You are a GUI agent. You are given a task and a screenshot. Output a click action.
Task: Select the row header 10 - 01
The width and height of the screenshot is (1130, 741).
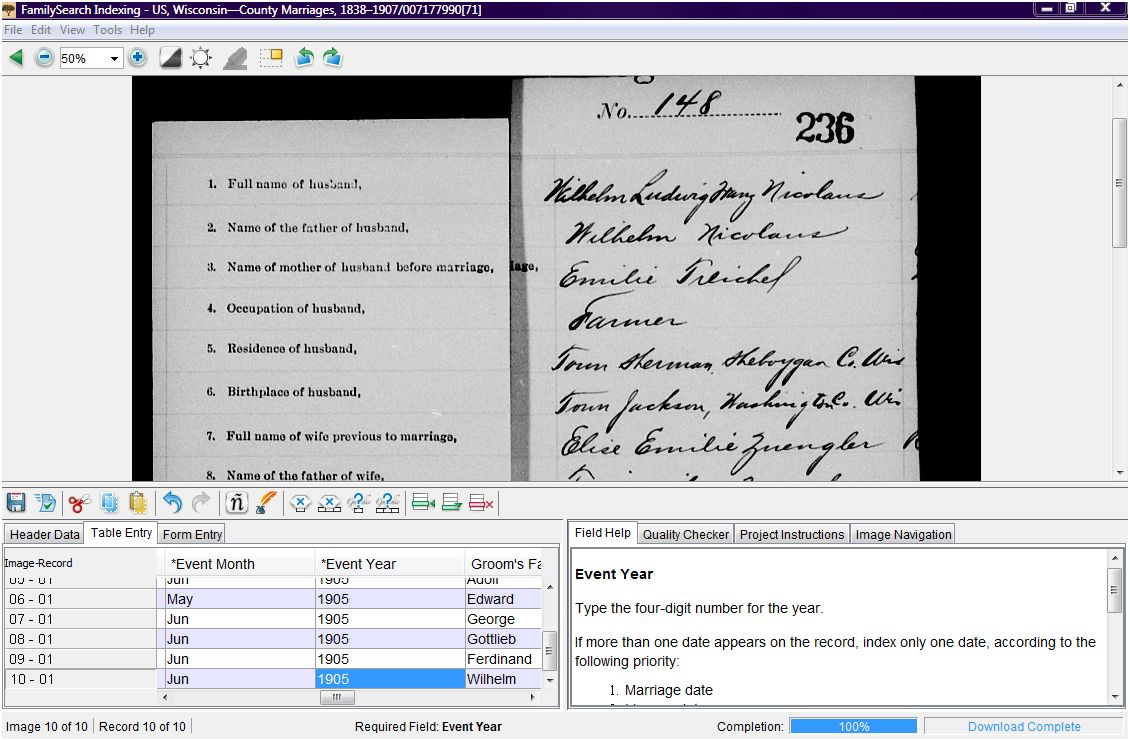click(x=80, y=679)
